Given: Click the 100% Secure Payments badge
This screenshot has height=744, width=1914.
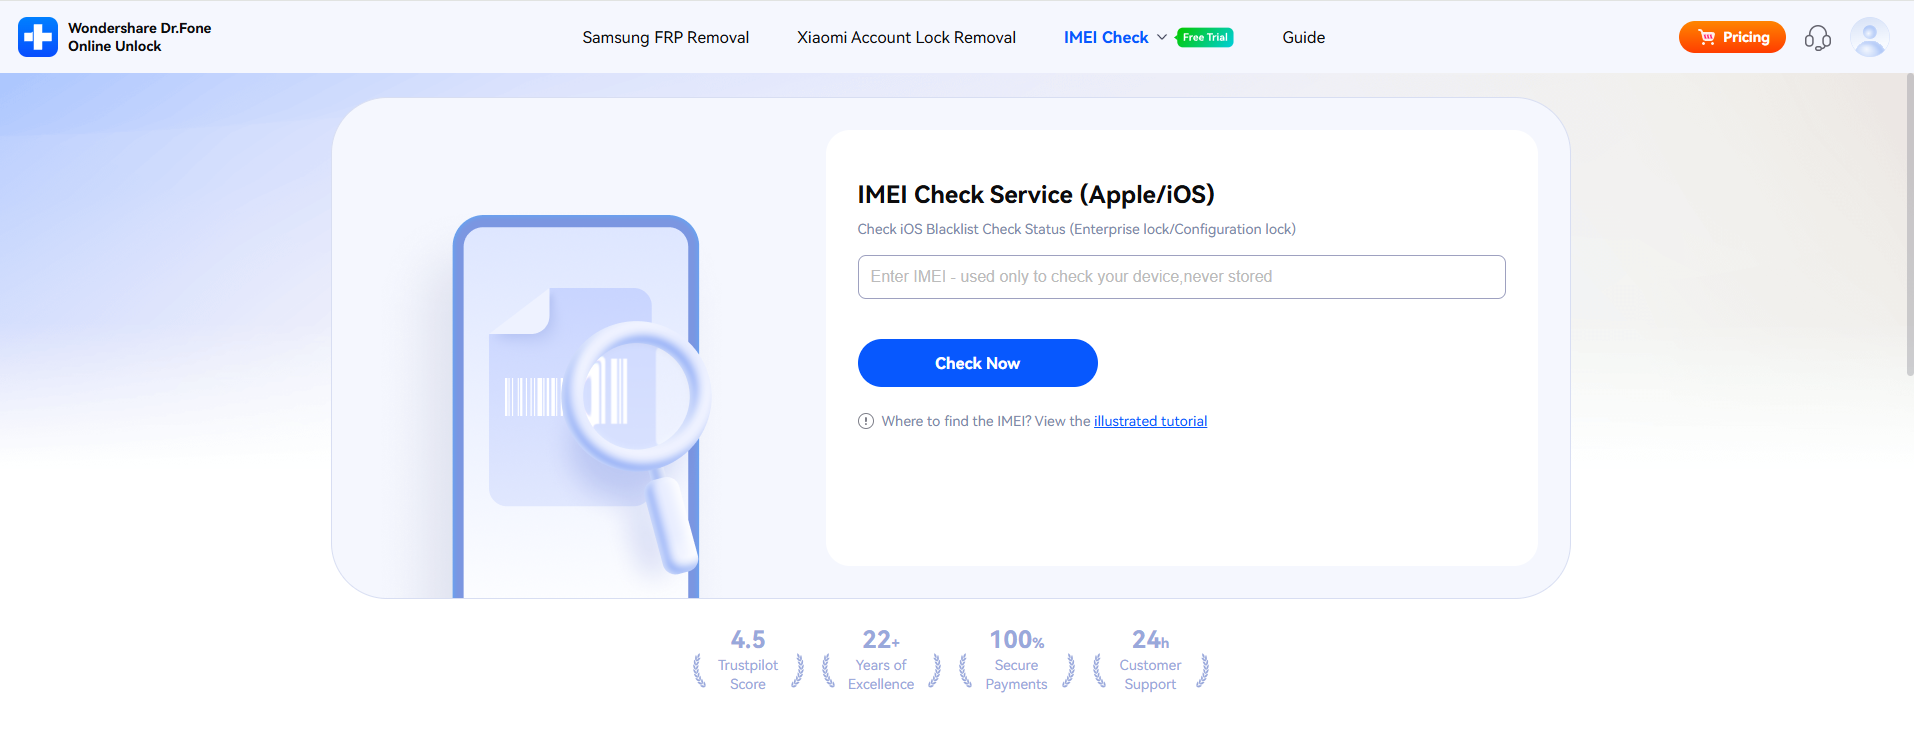Looking at the screenshot, I should click(1017, 659).
